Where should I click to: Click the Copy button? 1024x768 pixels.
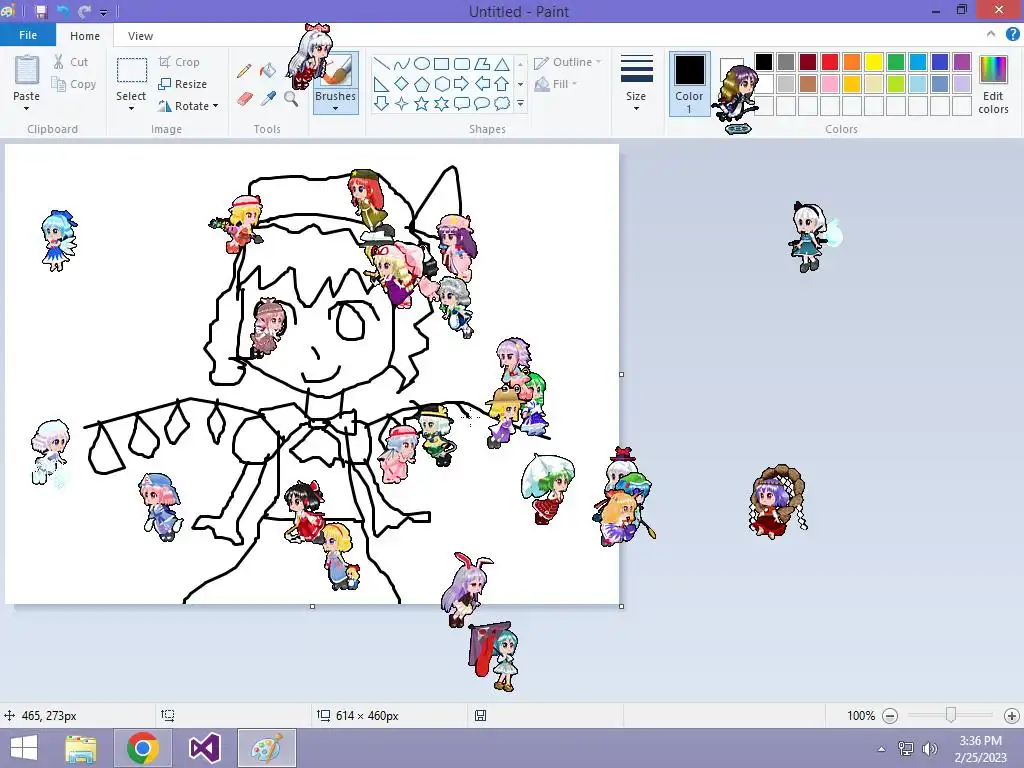[74, 84]
